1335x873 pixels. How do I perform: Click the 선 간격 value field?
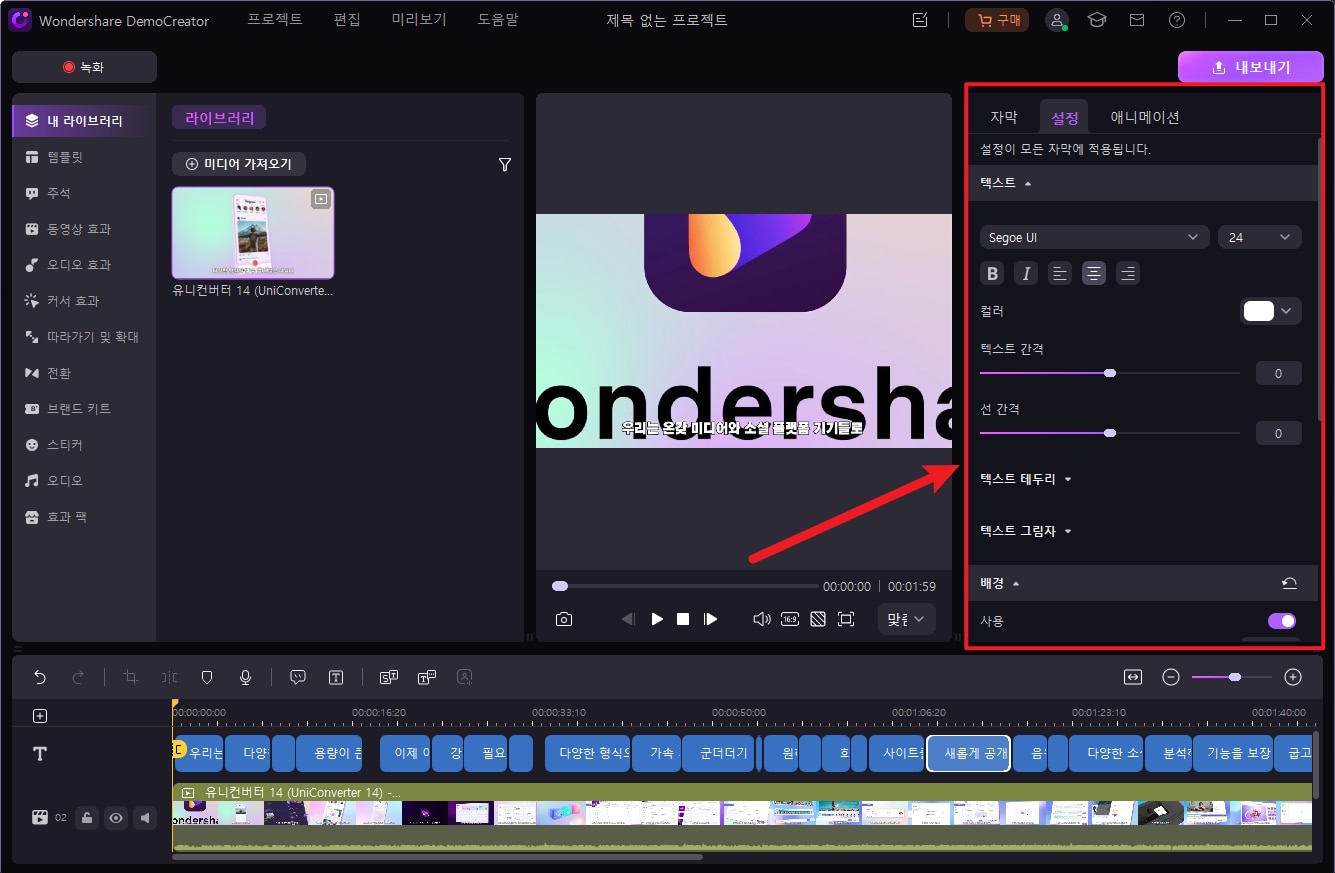tap(1278, 433)
